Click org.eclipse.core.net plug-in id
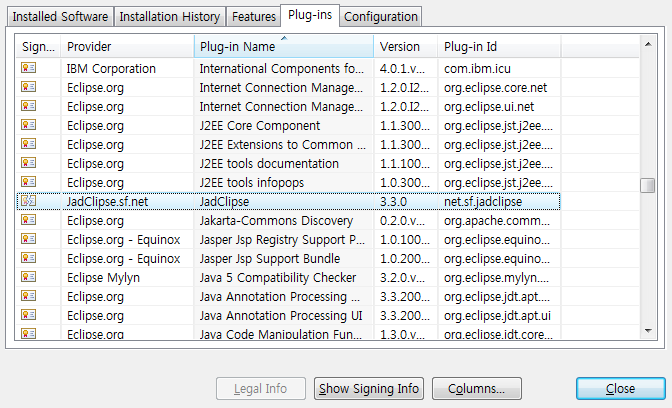This screenshot has height=408, width=672. click(x=495, y=87)
